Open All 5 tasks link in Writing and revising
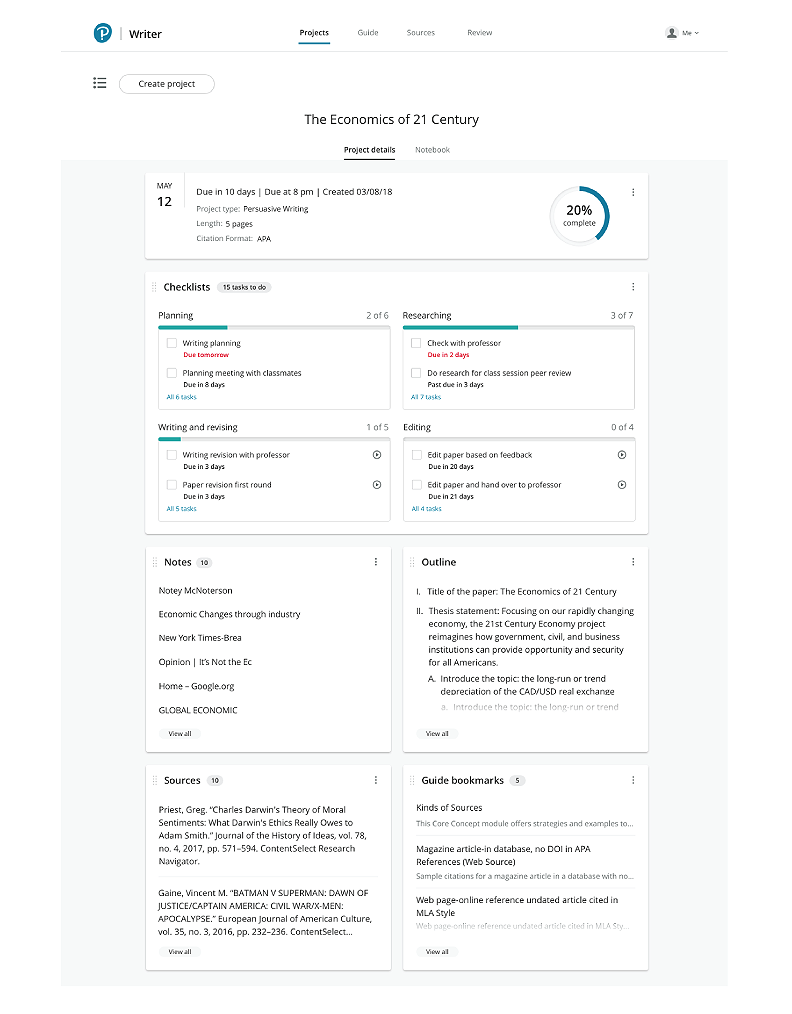Viewport: 792px width, 1014px height. pos(182,509)
